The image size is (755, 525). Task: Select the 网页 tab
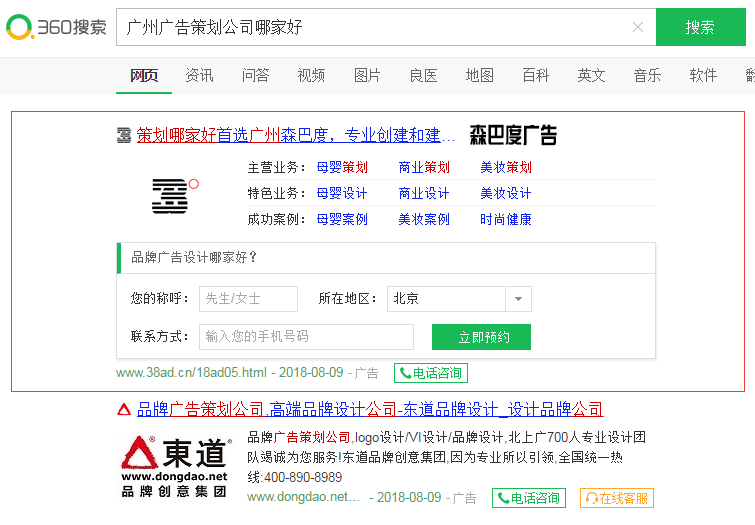coord(144,75)
